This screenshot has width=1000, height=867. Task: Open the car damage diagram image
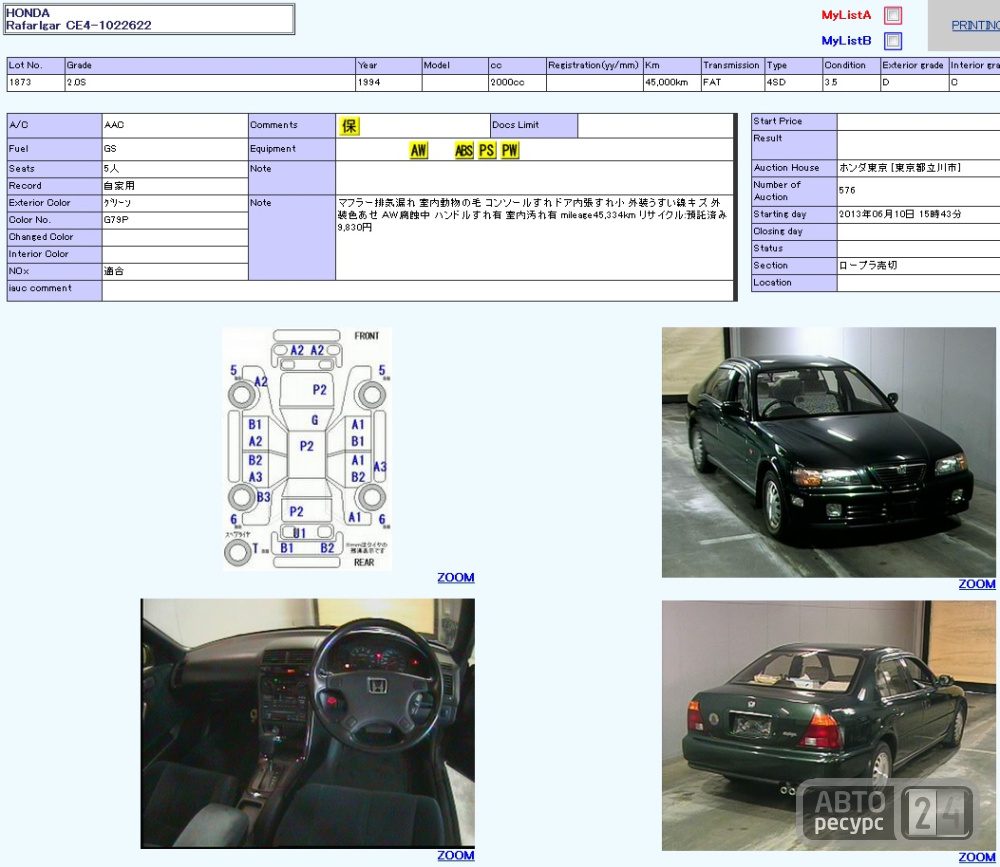click(307, 448)
